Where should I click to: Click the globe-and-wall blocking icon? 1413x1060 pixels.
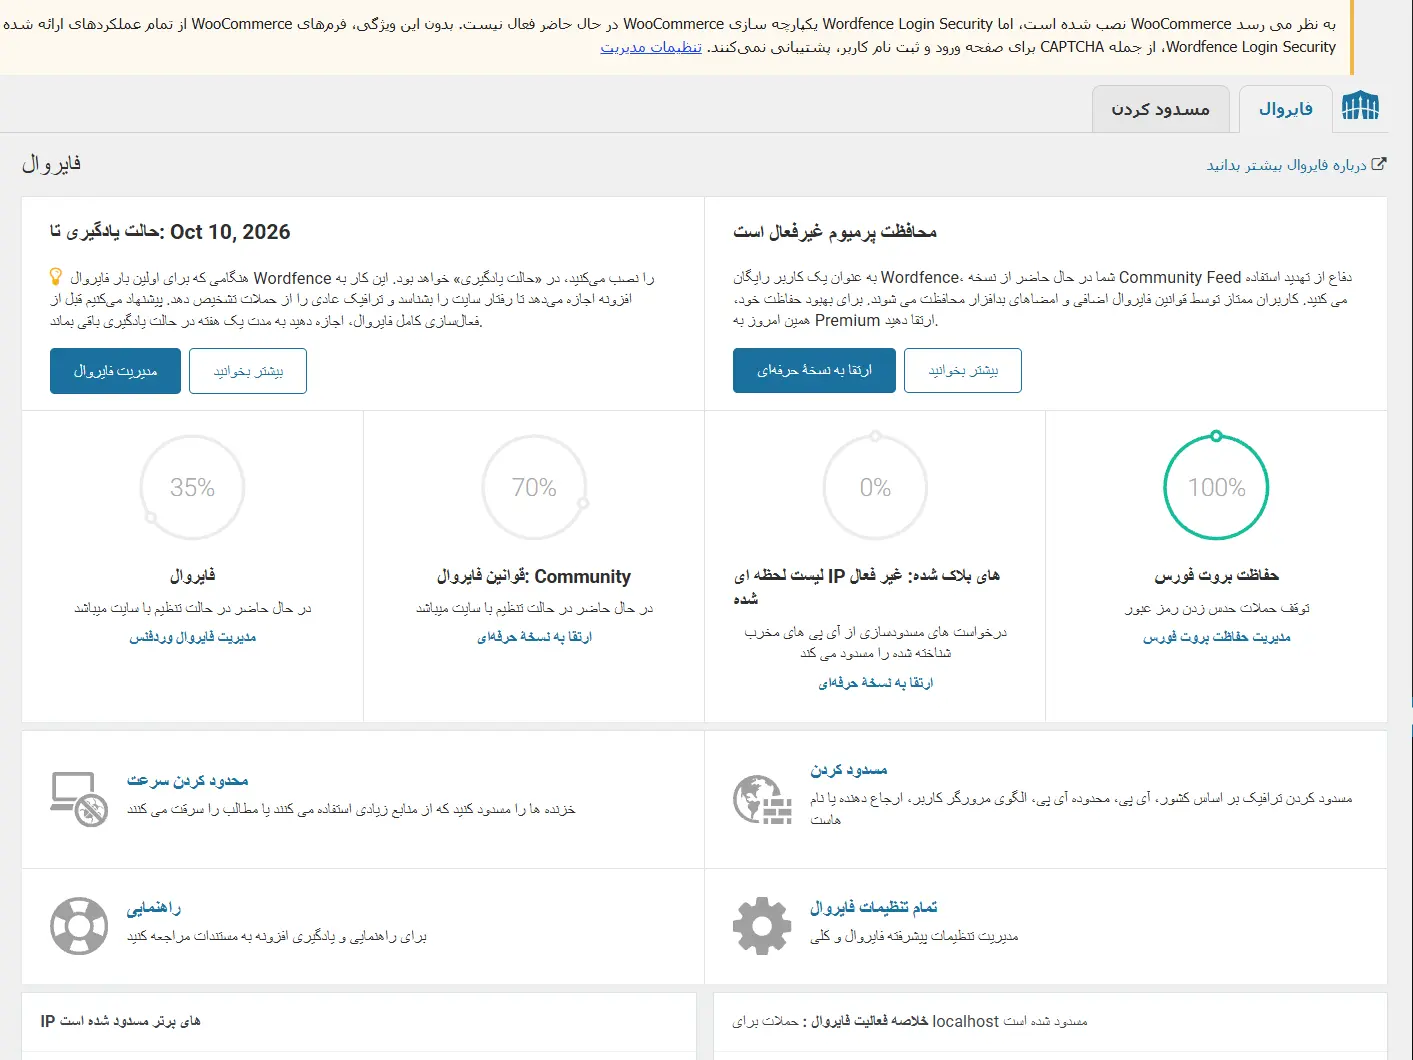762,799
